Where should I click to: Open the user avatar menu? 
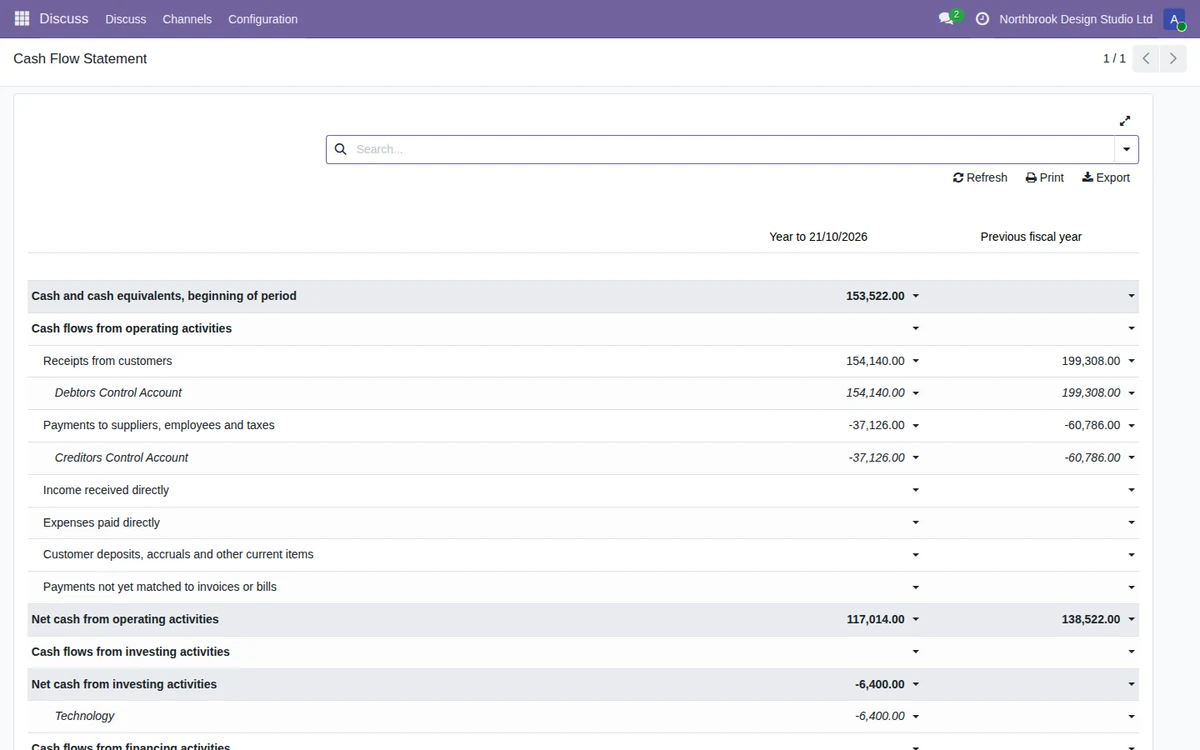(1174, 19)
